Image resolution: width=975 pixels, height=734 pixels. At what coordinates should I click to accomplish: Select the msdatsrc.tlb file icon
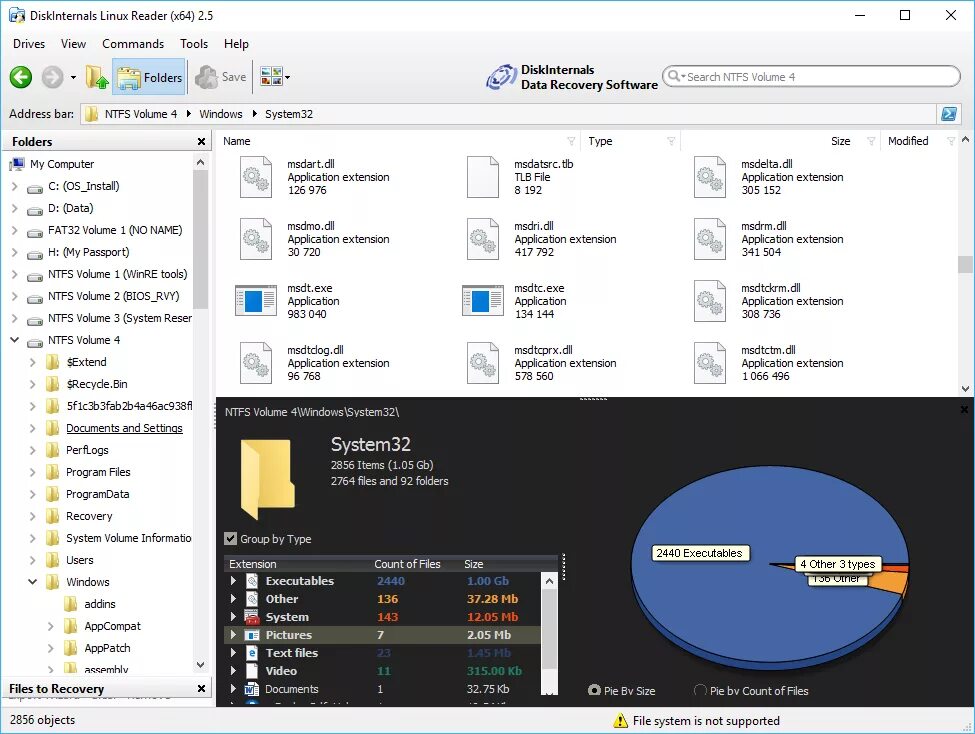click(x=483, y=177)
